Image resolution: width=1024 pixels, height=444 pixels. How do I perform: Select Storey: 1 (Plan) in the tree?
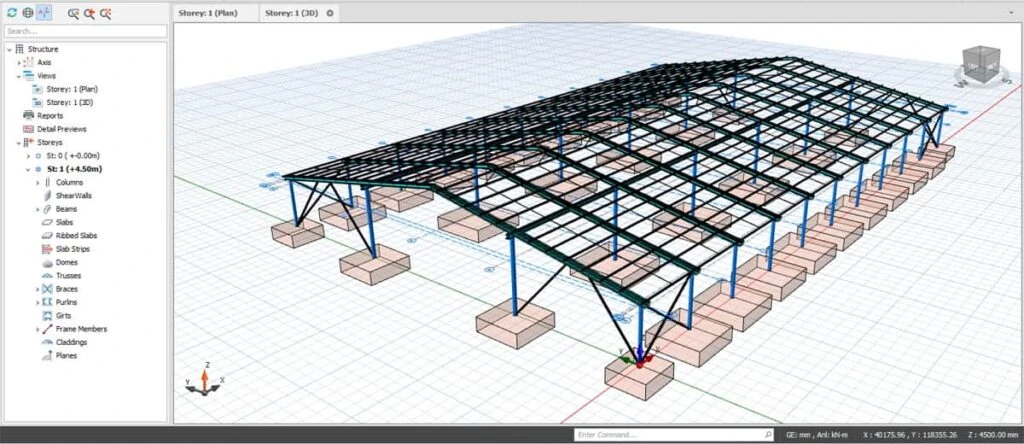[x=72, y=89]
